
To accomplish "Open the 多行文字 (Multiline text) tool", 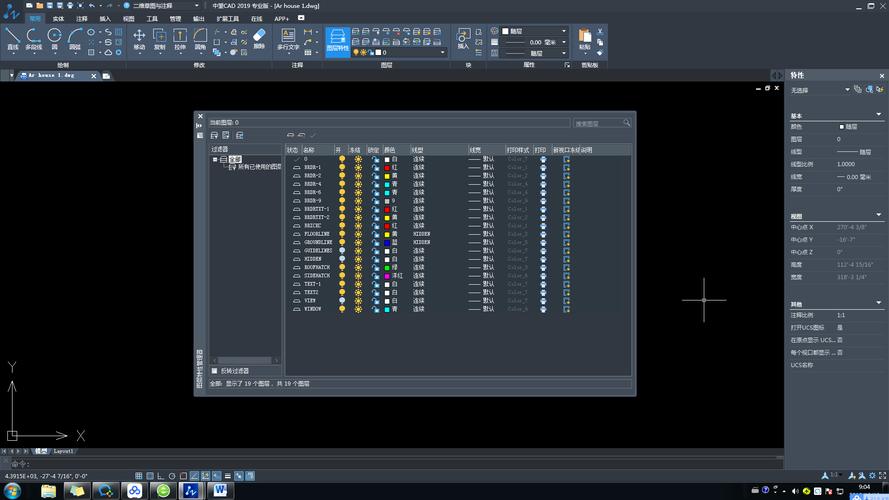I will pyautogui.click(x=288, y=38).
